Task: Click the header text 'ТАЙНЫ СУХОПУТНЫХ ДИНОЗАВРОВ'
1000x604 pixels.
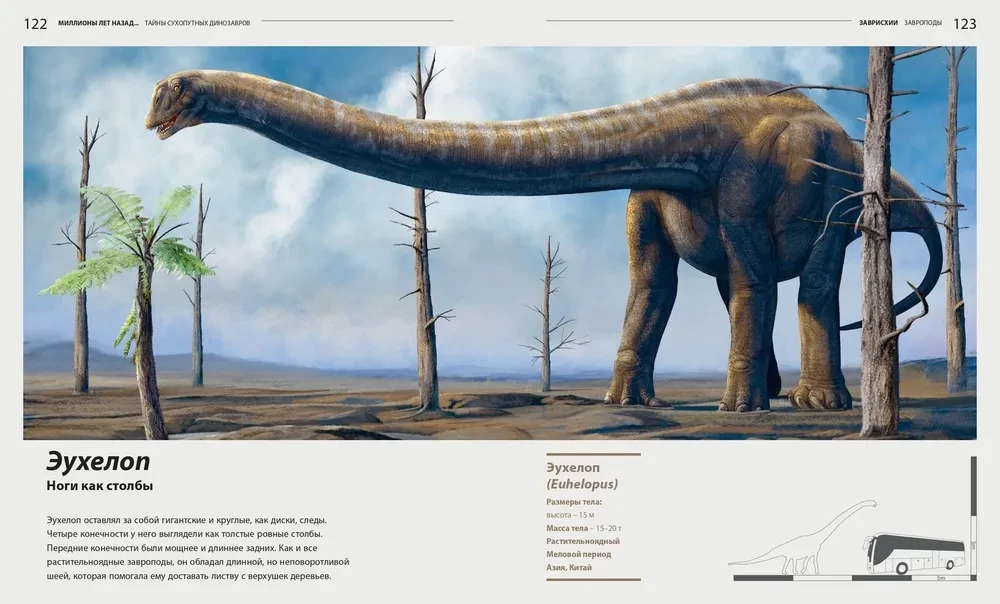Action: [197, 23]
